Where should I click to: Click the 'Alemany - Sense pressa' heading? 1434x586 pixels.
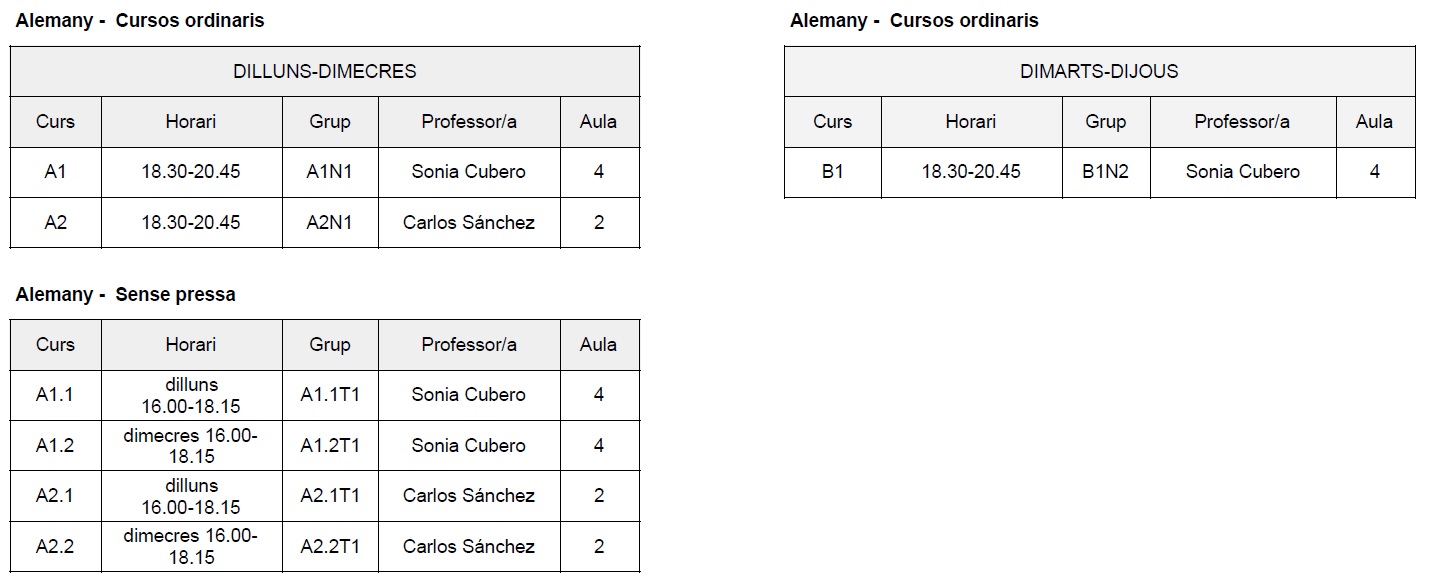126,294
